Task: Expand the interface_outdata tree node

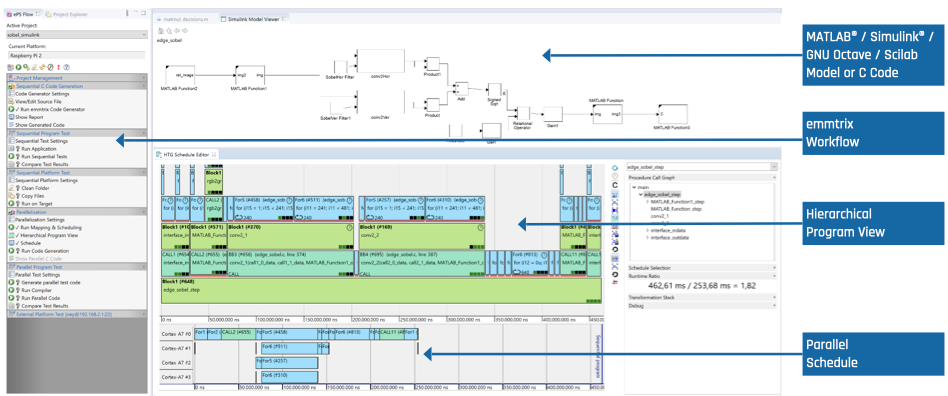Action: pos(648,238)
